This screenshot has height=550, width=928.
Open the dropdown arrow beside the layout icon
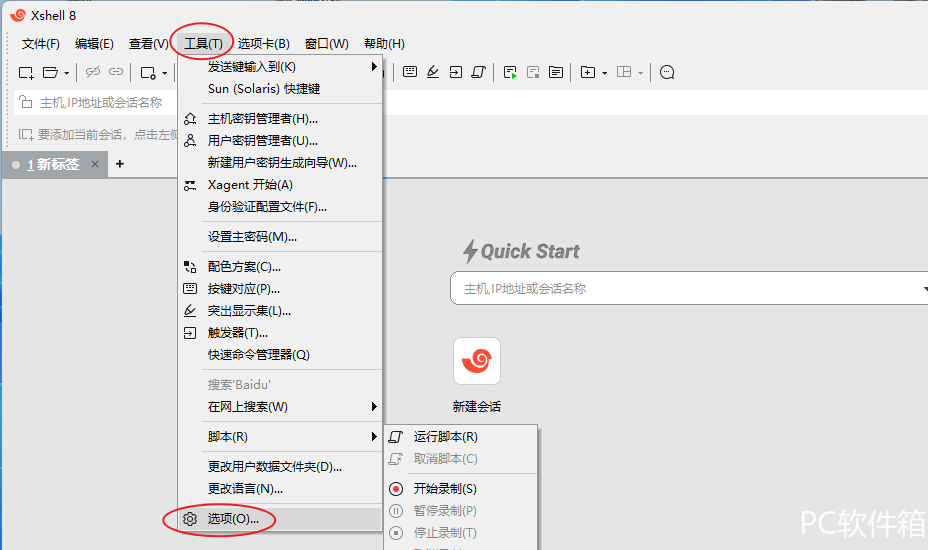click(640, 73)
